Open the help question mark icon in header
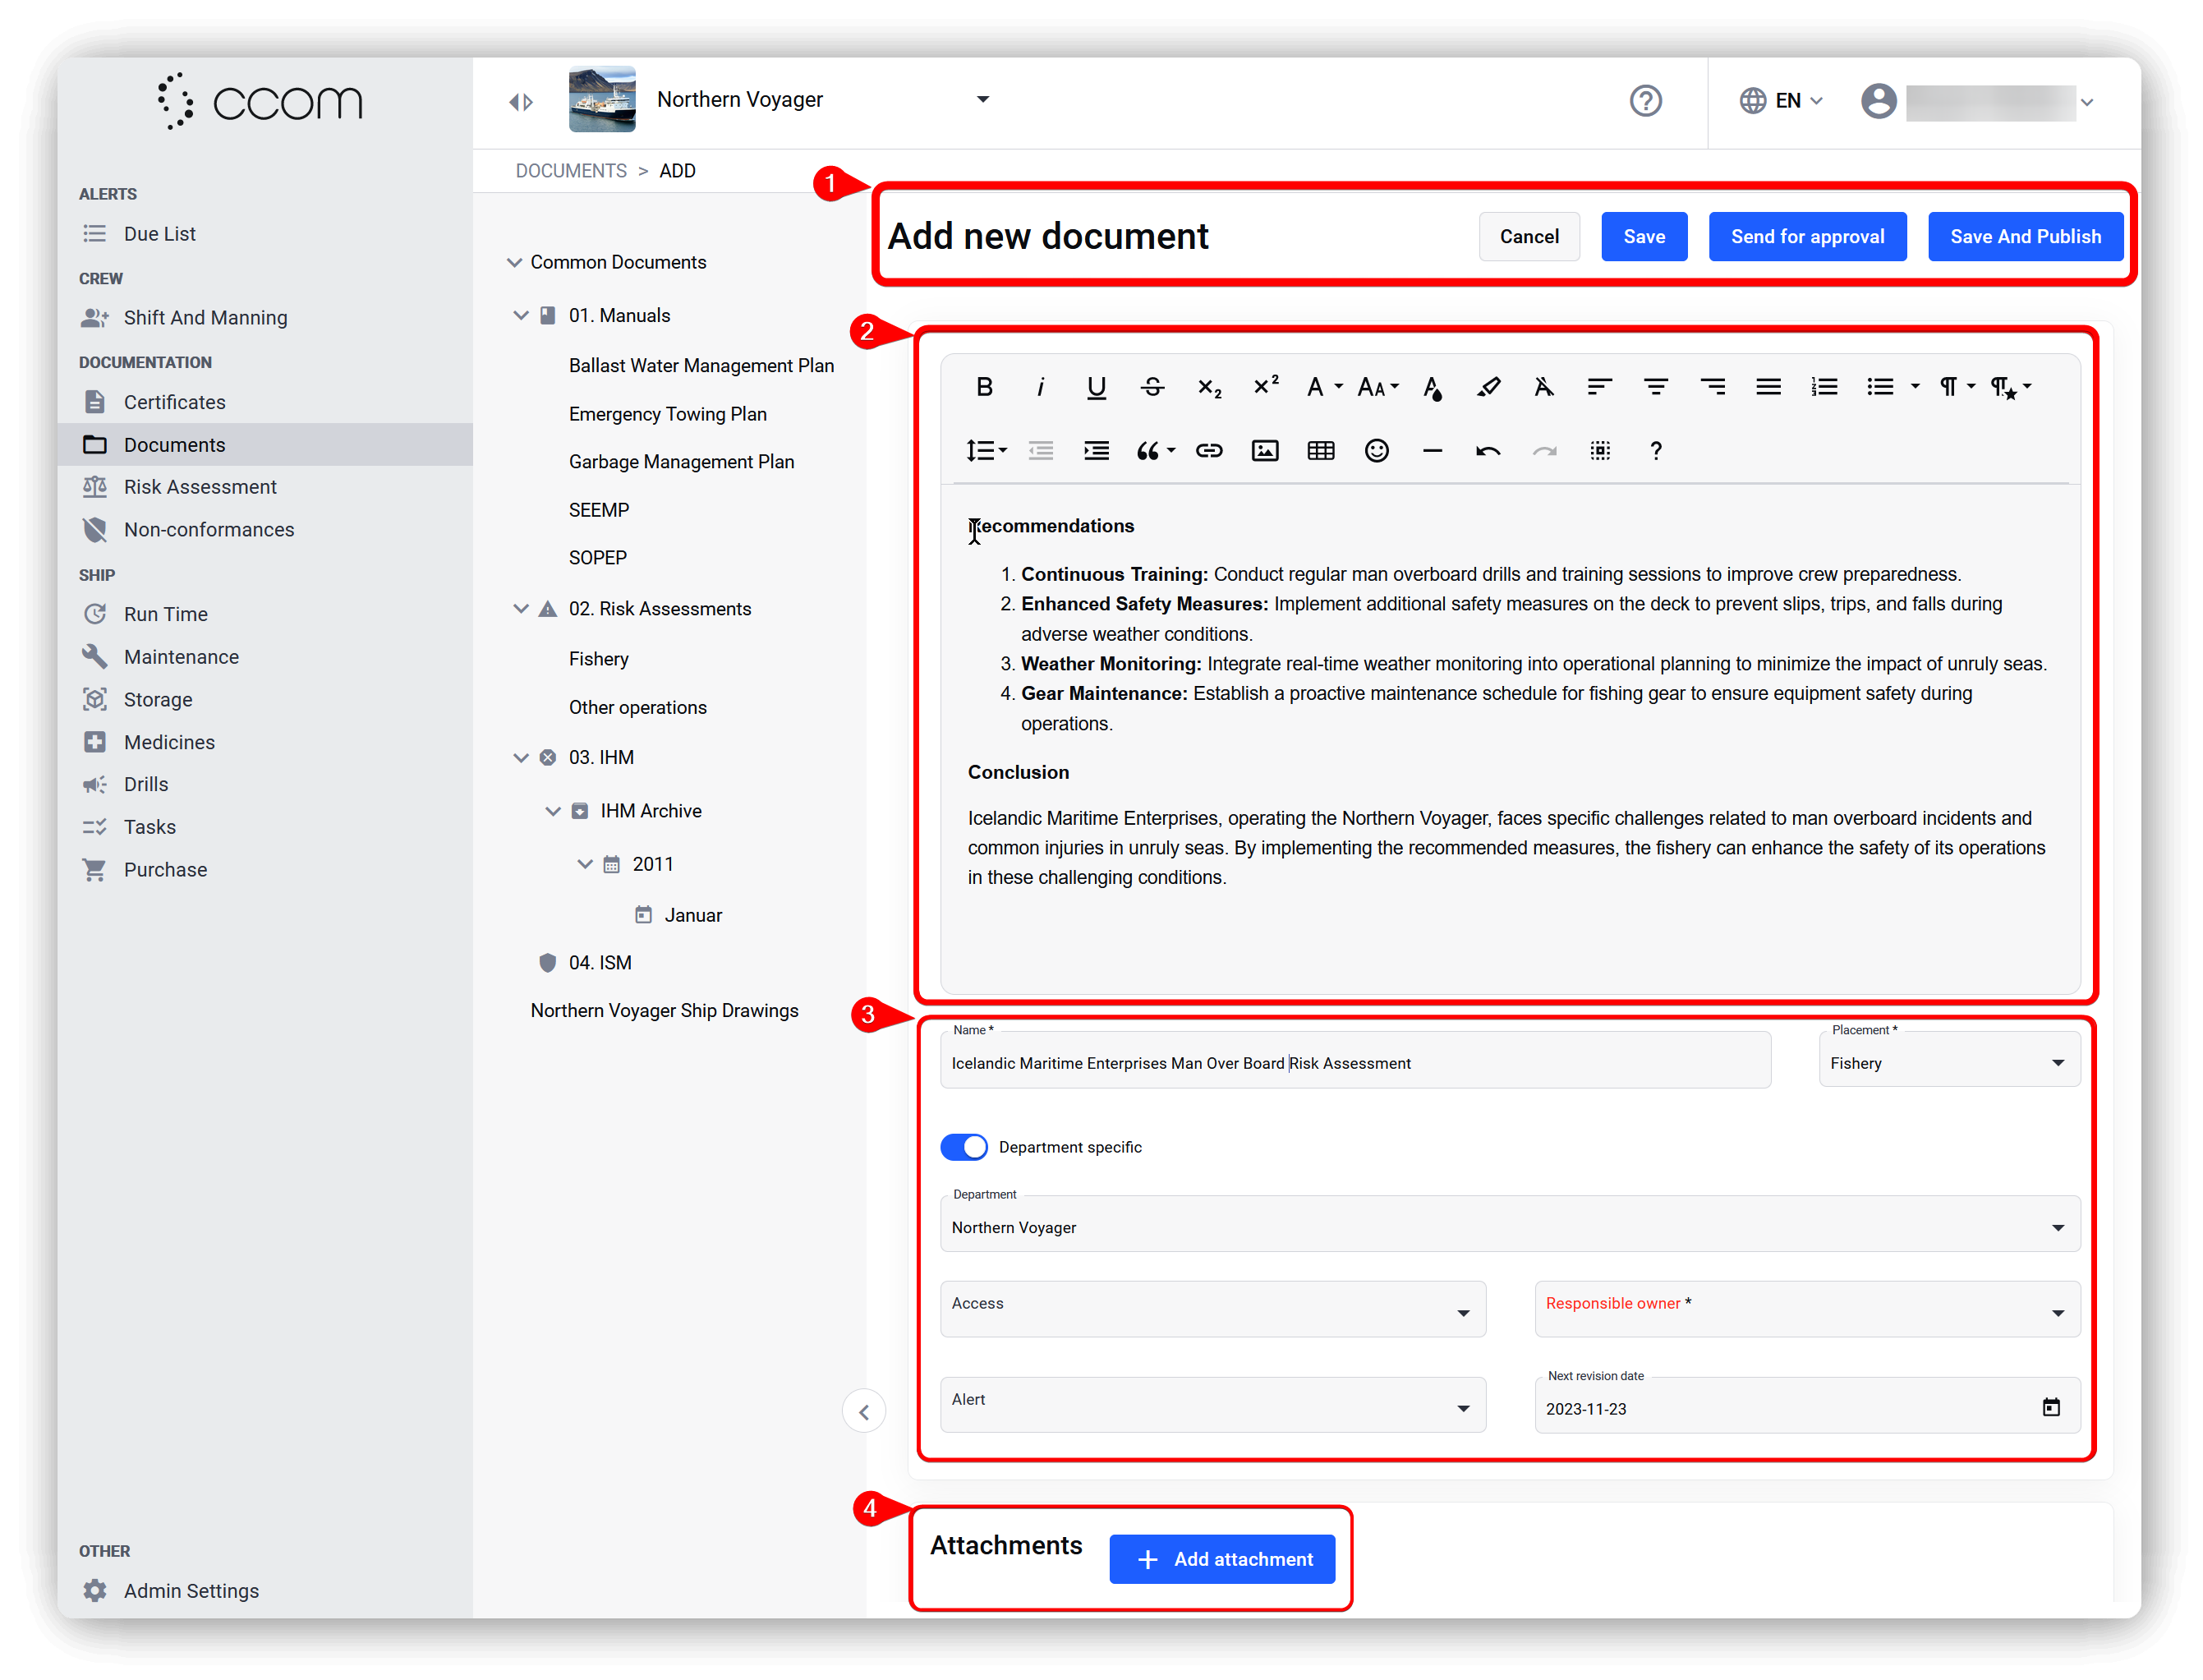Image resolution: width=2203 pixels, height=1680 pixels. pyautogui.click(x=1645, y=101)
